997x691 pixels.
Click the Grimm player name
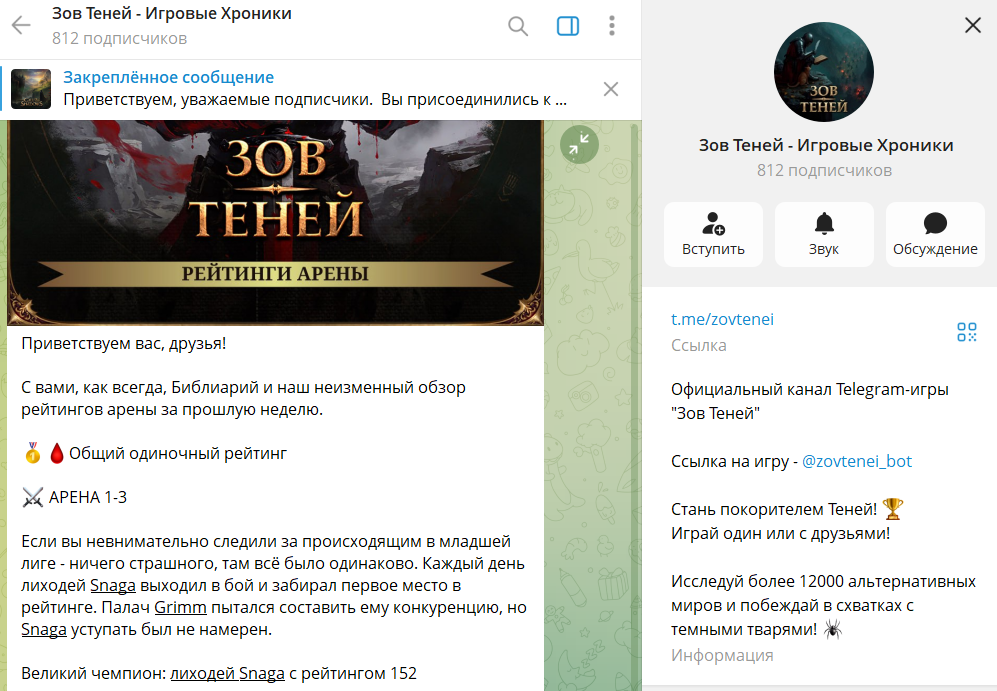(x=181, y=608)
